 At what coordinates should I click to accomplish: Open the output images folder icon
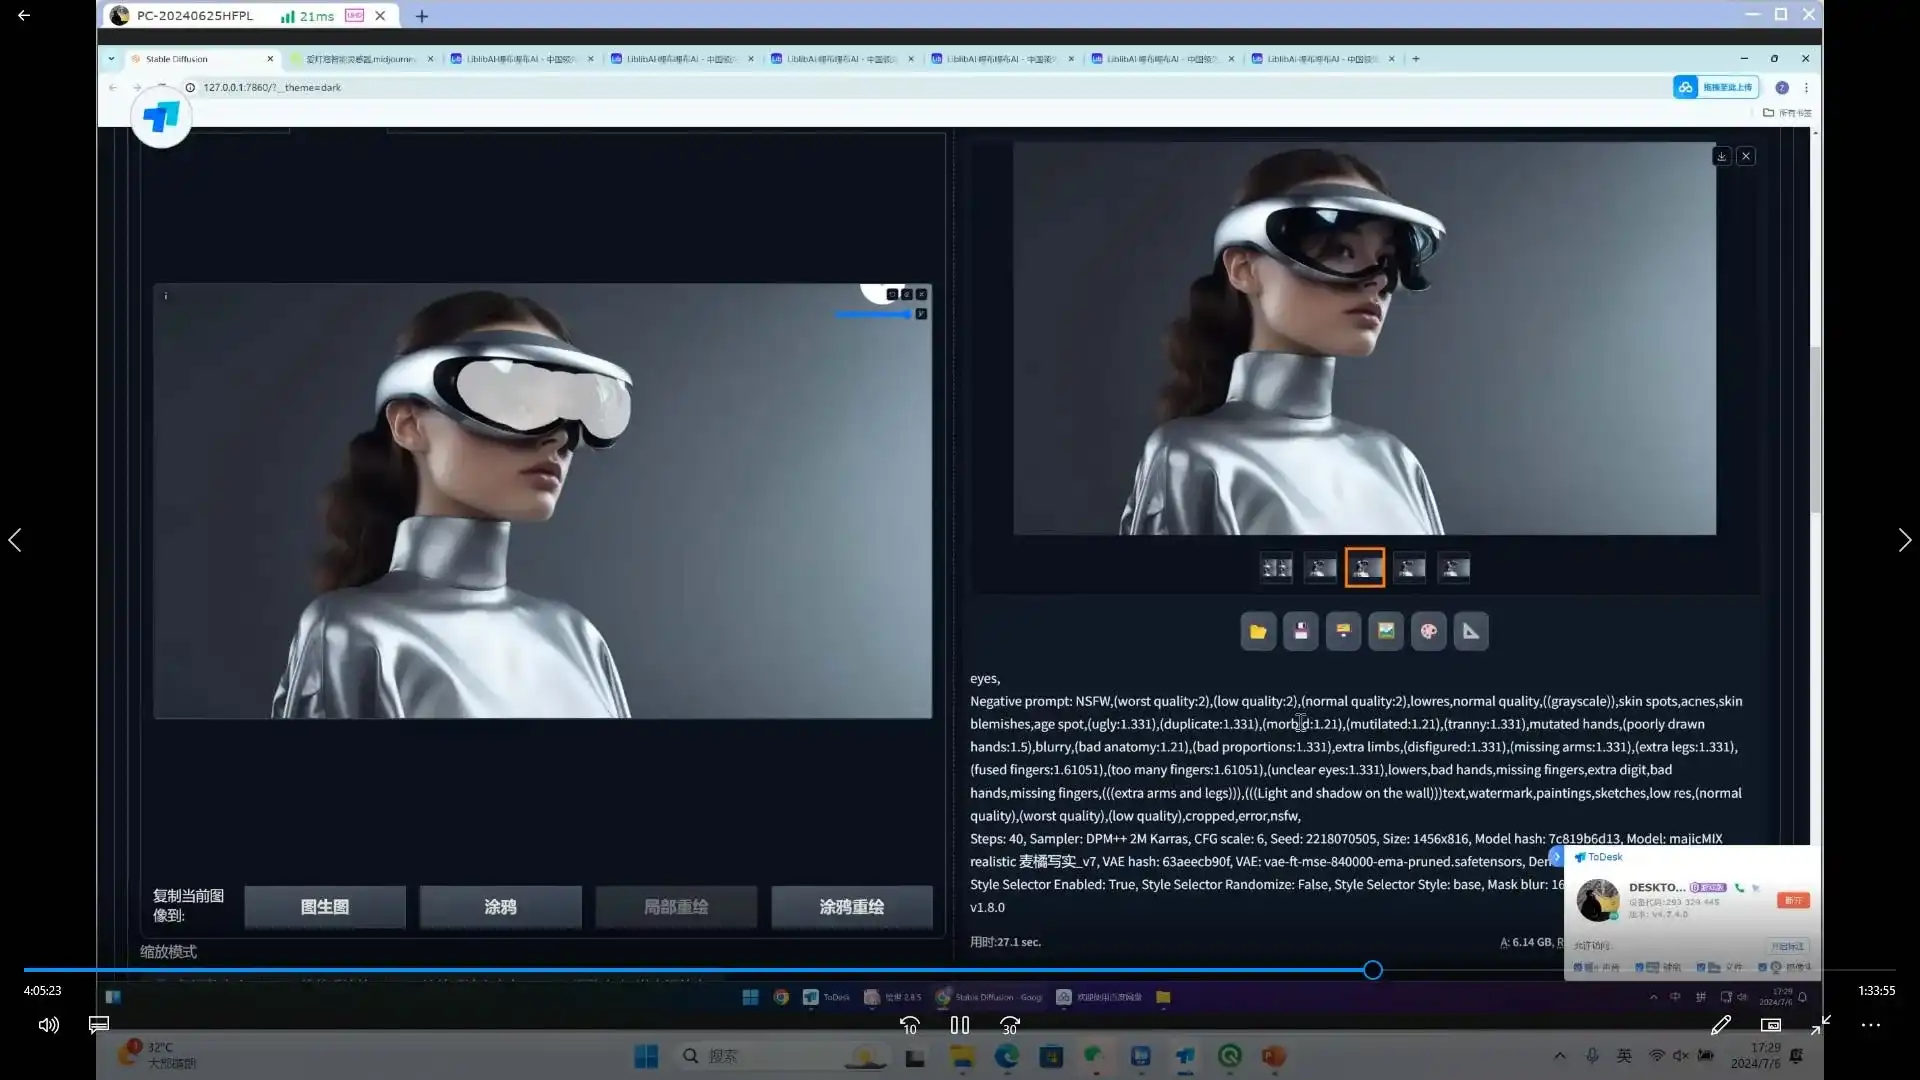coord(1258,631)
